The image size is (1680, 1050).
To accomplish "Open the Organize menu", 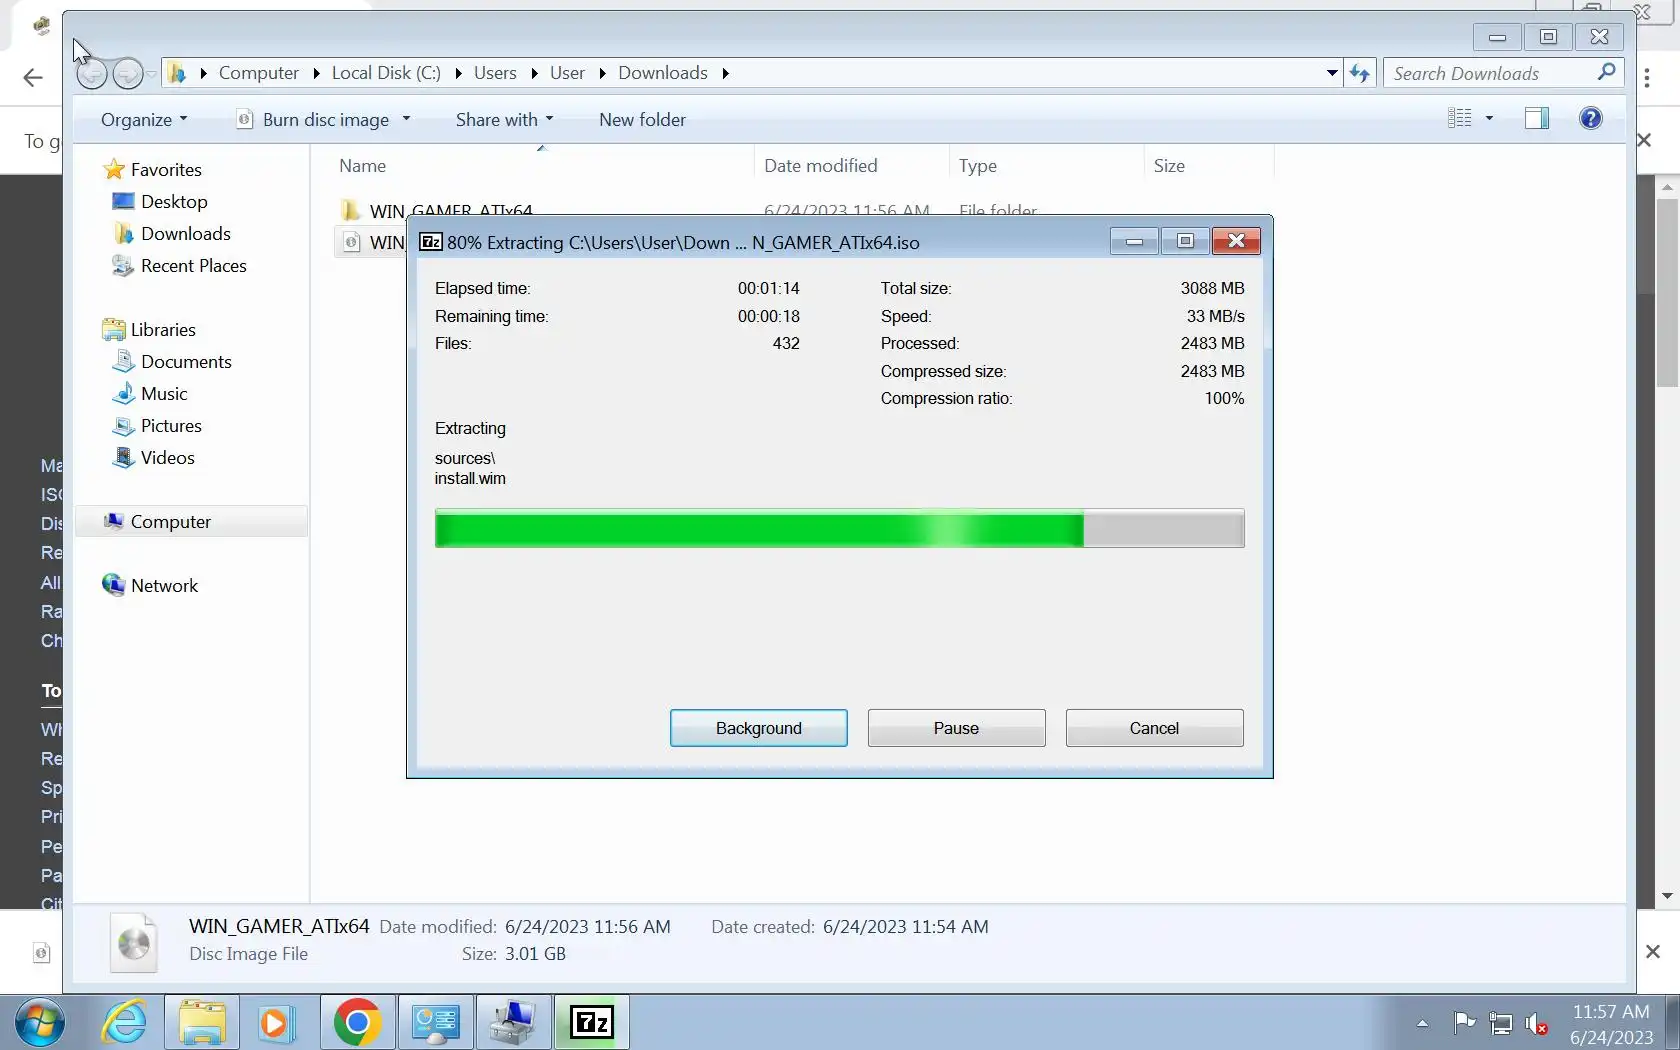I will click(x=144, y=120).
